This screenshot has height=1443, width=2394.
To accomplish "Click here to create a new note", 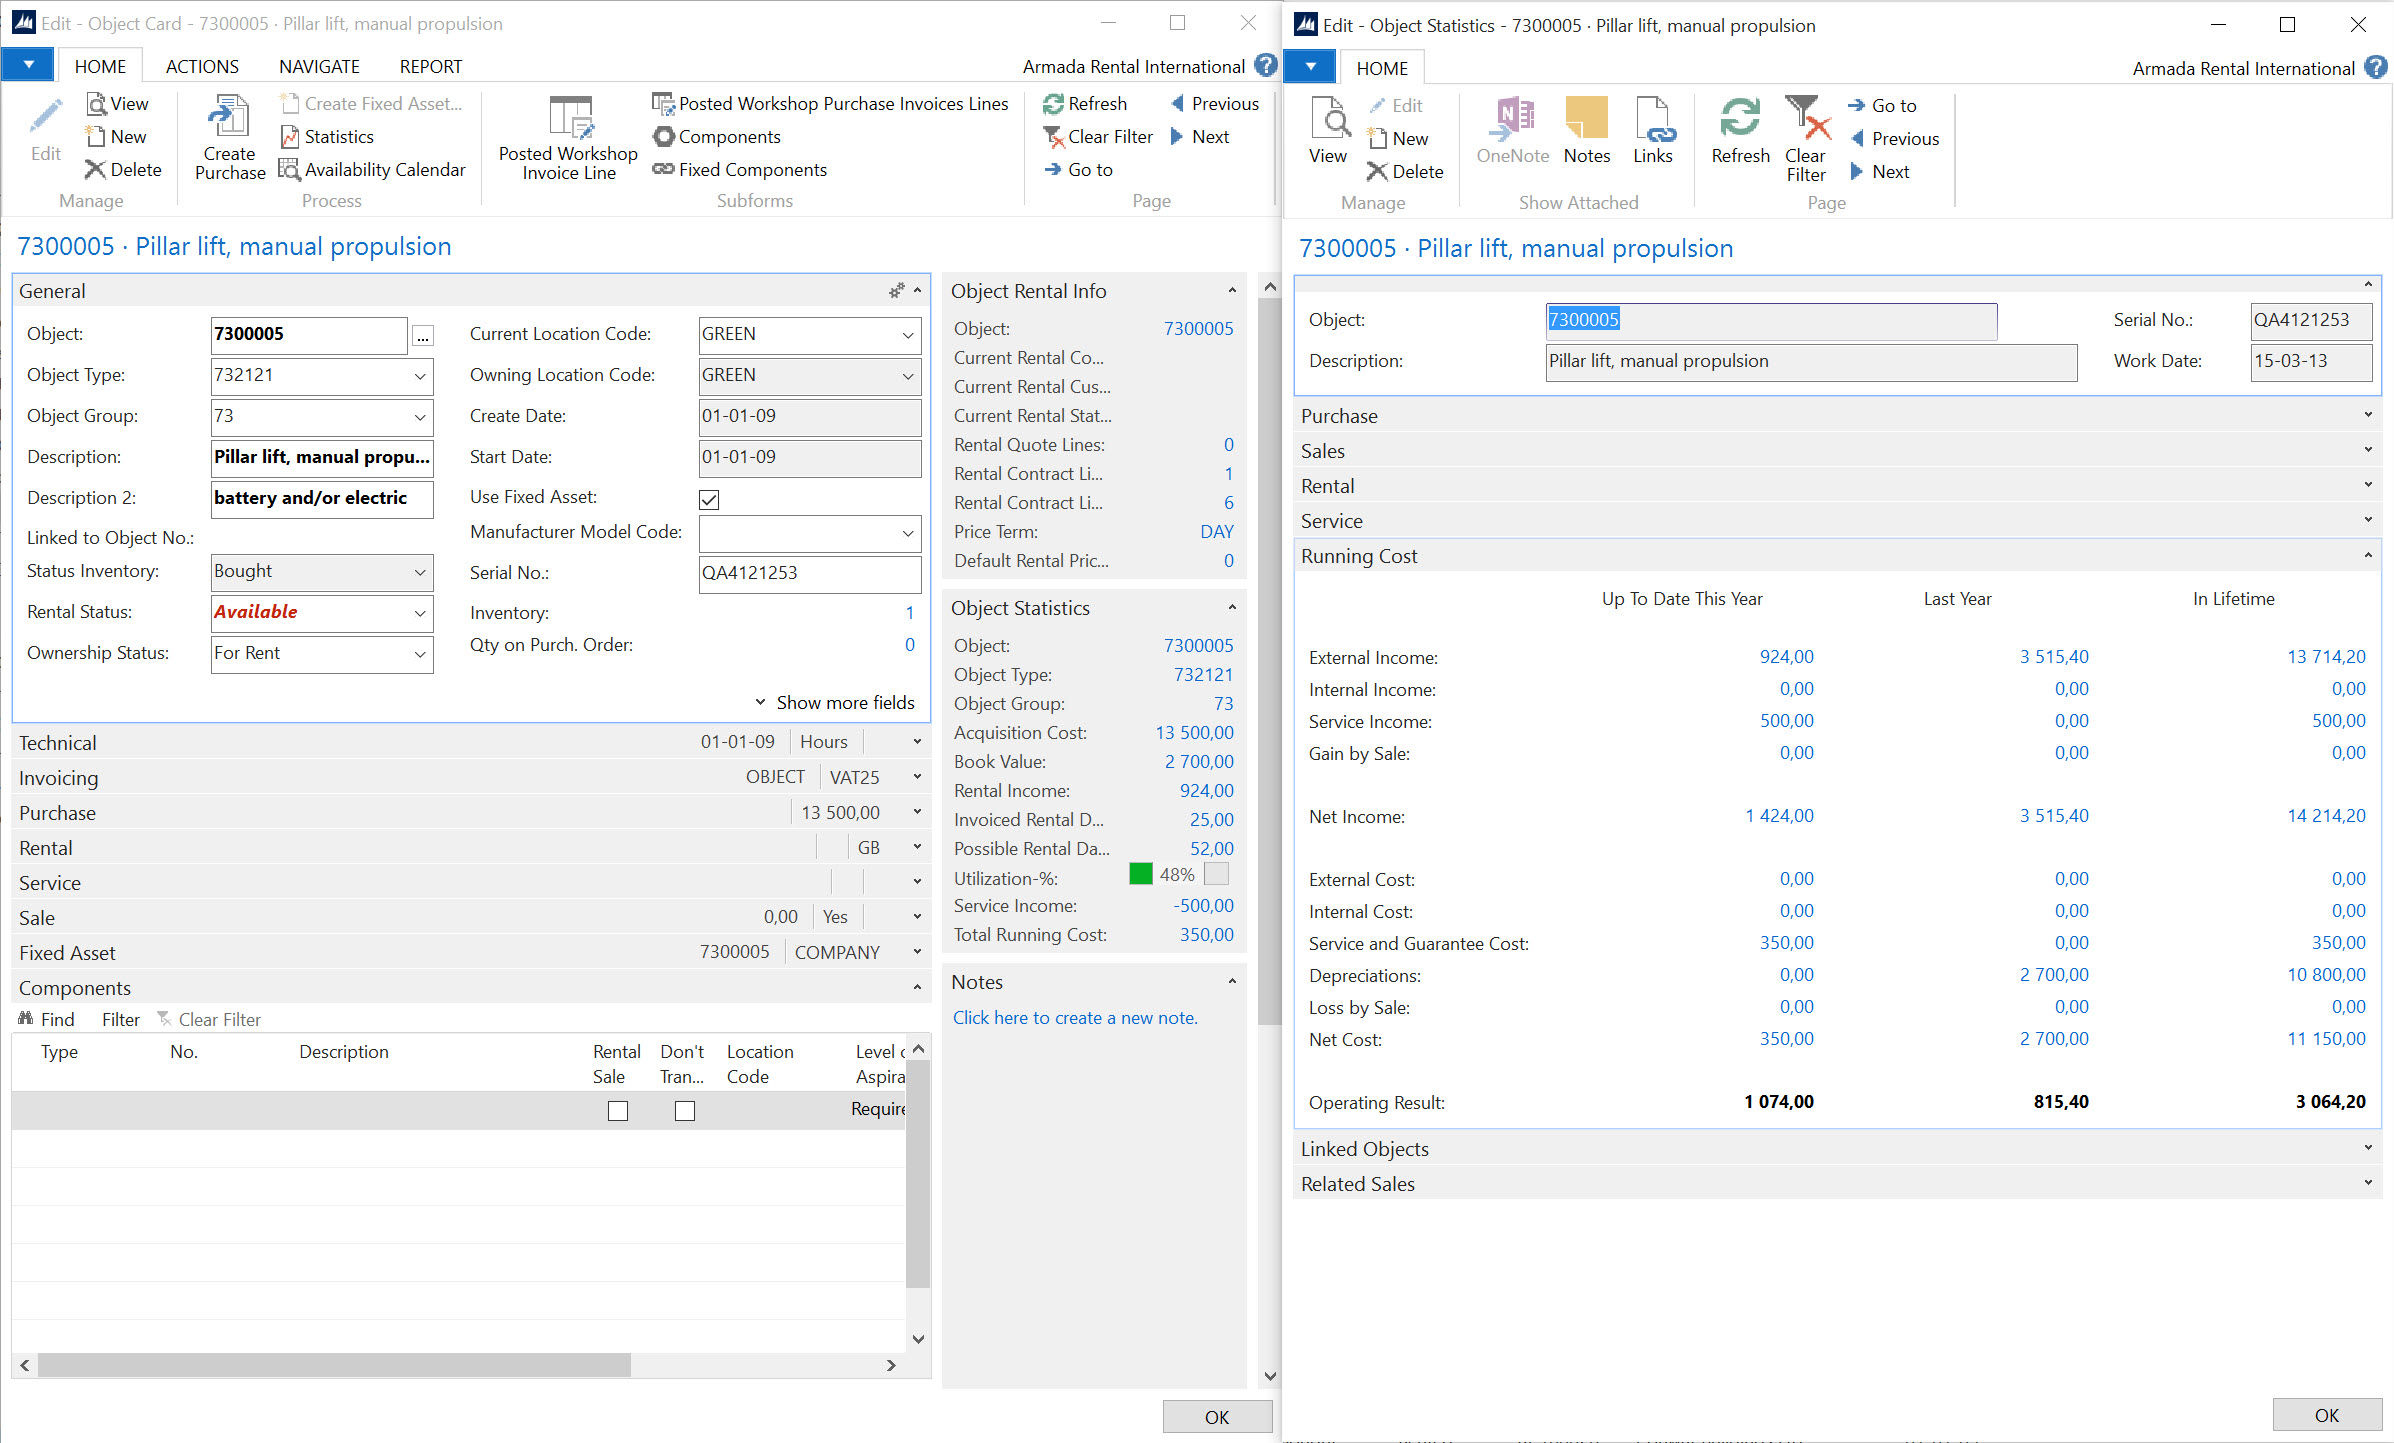I will coord(1074,1018).
